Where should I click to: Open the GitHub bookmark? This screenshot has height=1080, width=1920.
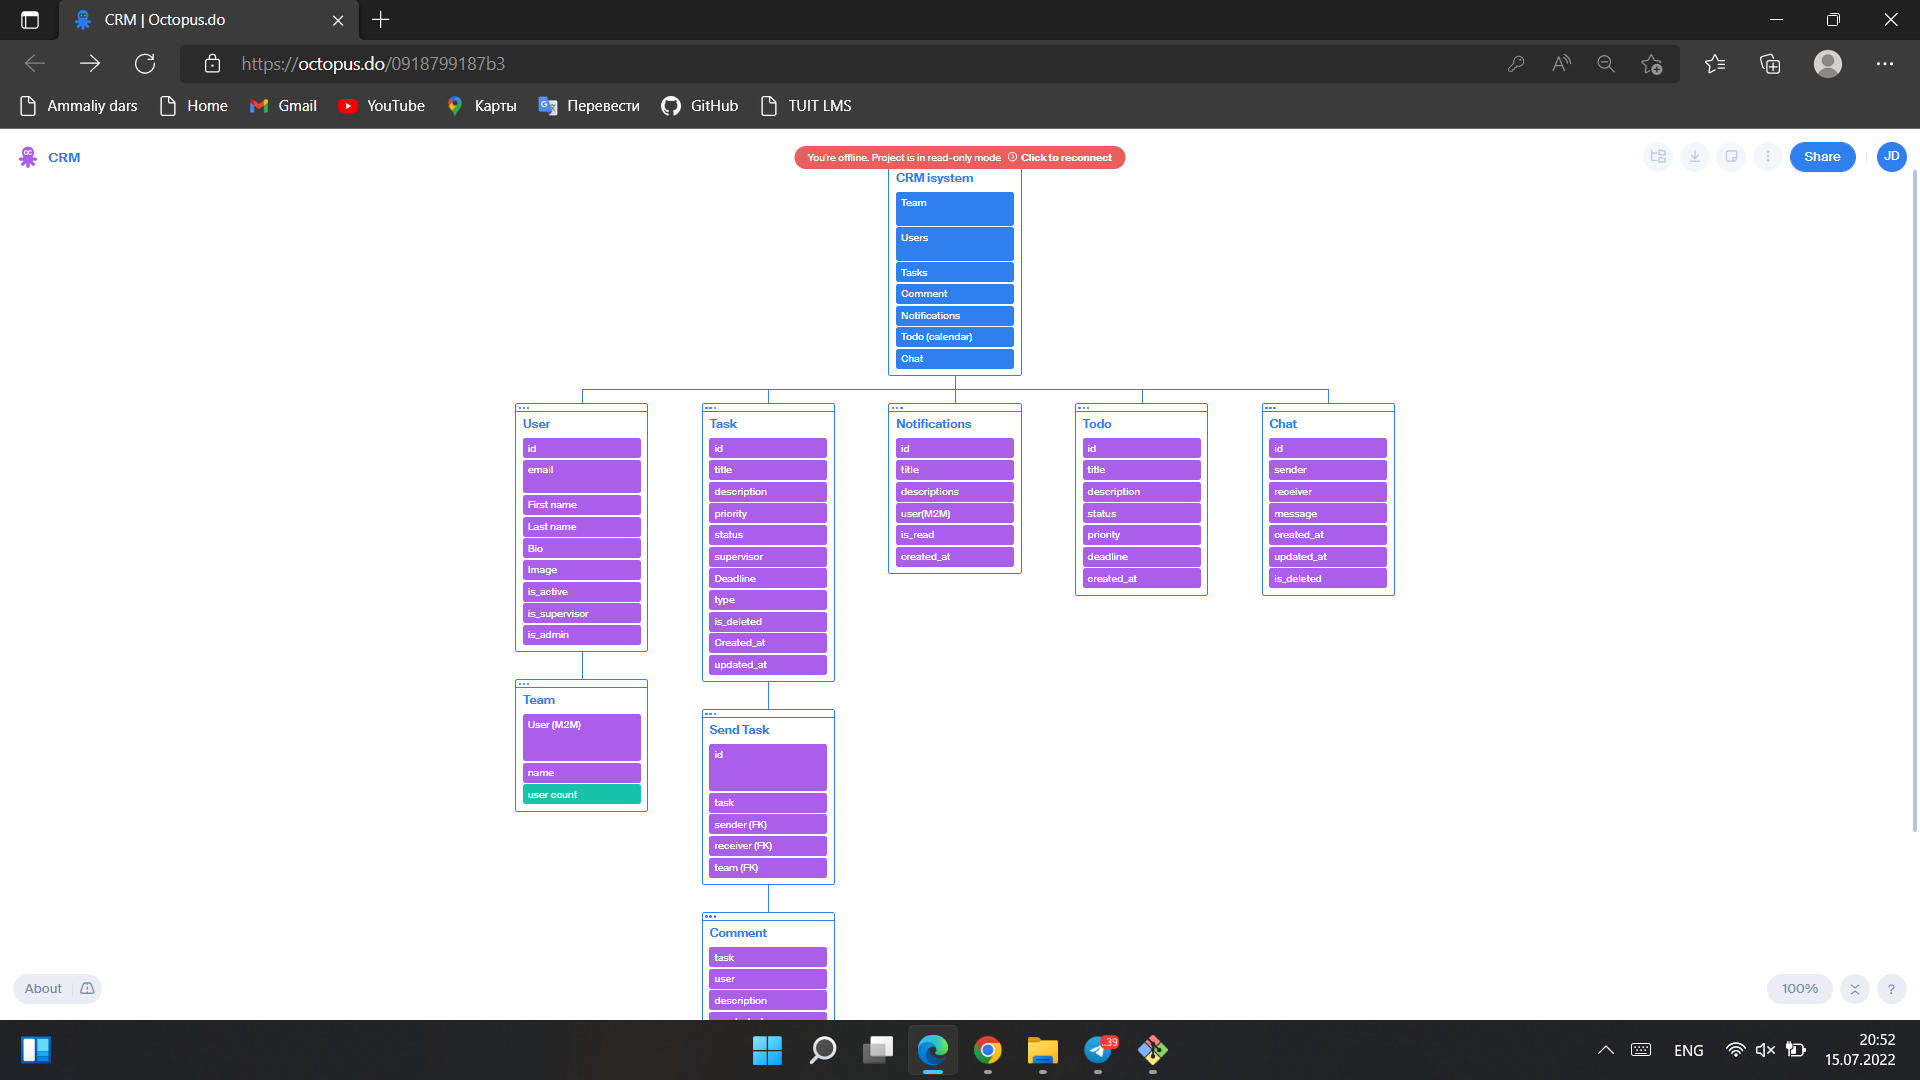(699, 106)
